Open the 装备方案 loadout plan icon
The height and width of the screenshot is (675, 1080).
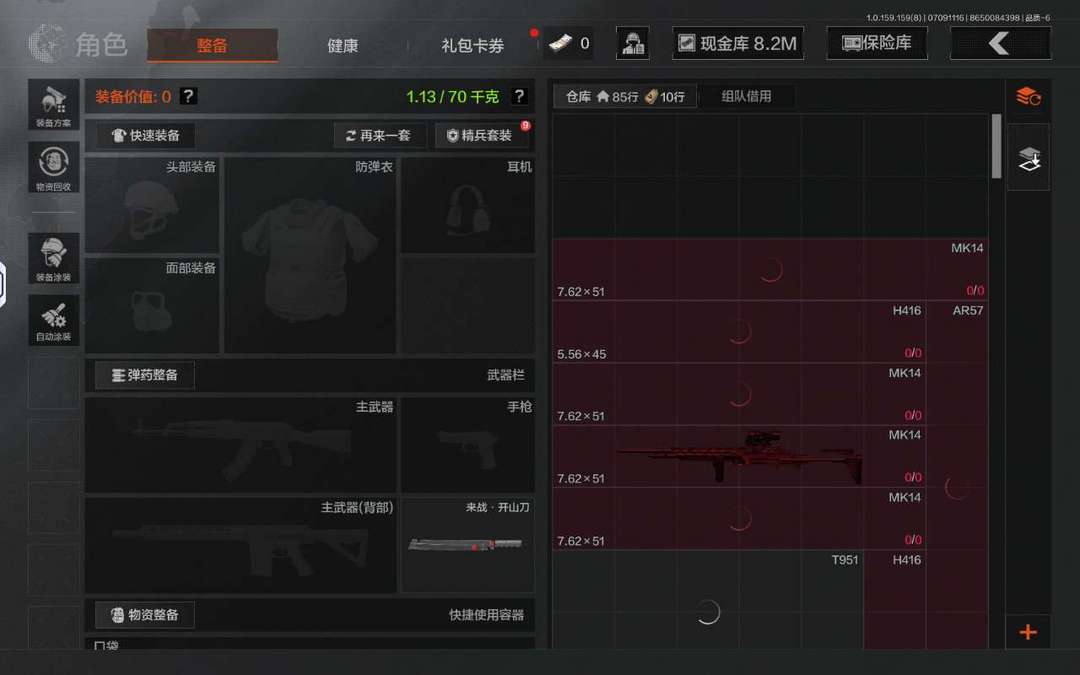coord(54,105)
